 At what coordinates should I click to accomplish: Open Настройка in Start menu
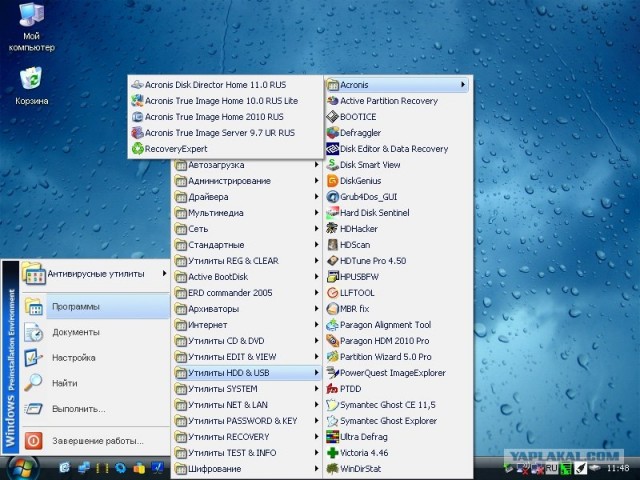(95, 358)
